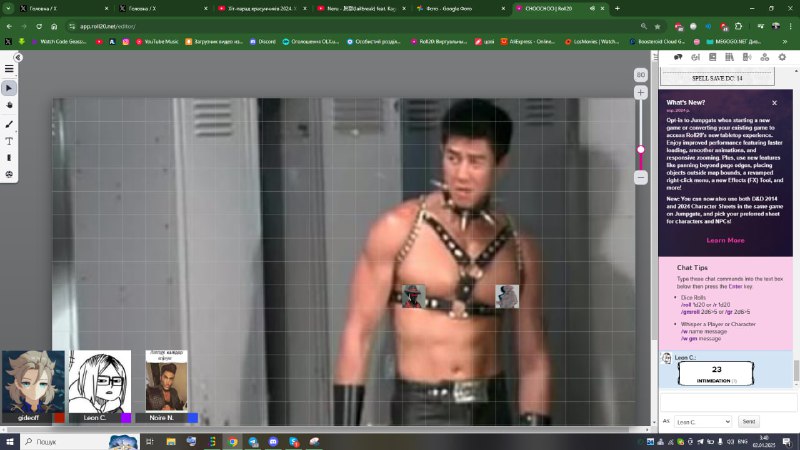The height and width of the screenshot is (450, 800).
Task: Zoom in with the plus button
Action: (641, 92)
